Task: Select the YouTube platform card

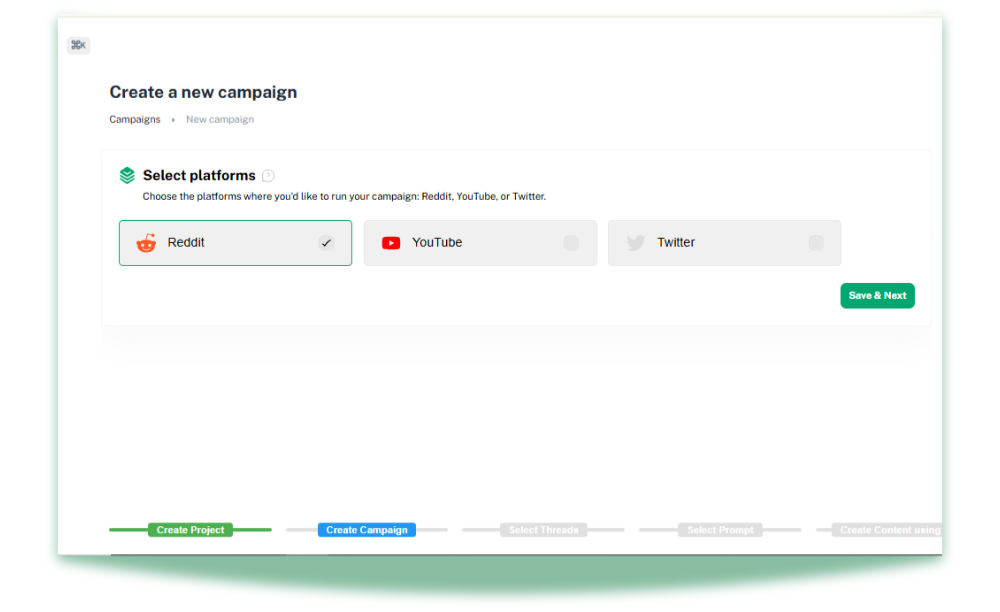Action: (x=480, y=243)
